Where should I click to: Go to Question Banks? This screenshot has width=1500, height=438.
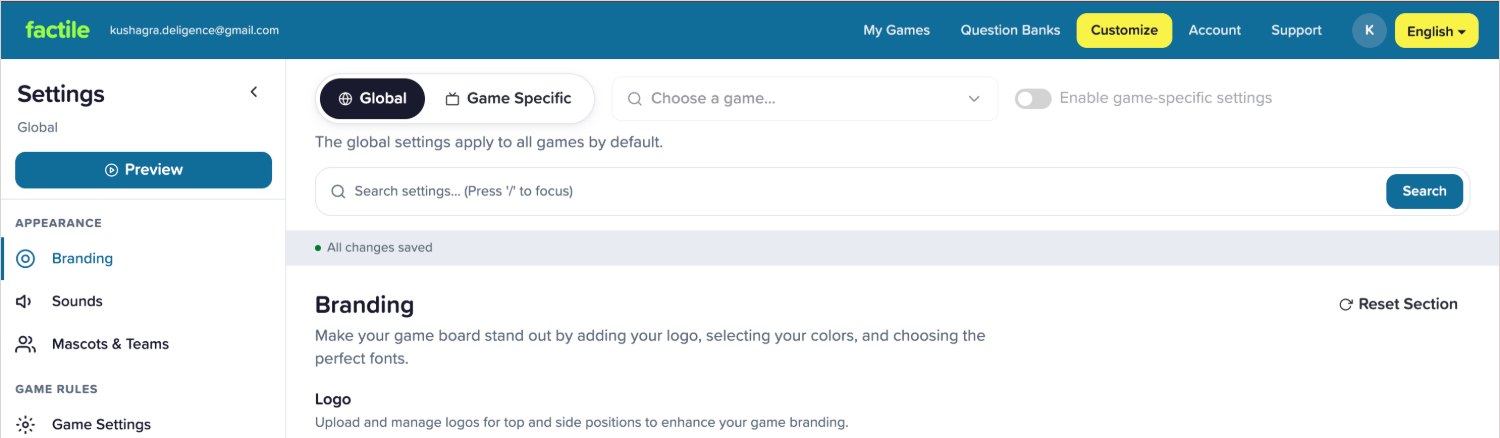click(1010, 30)
